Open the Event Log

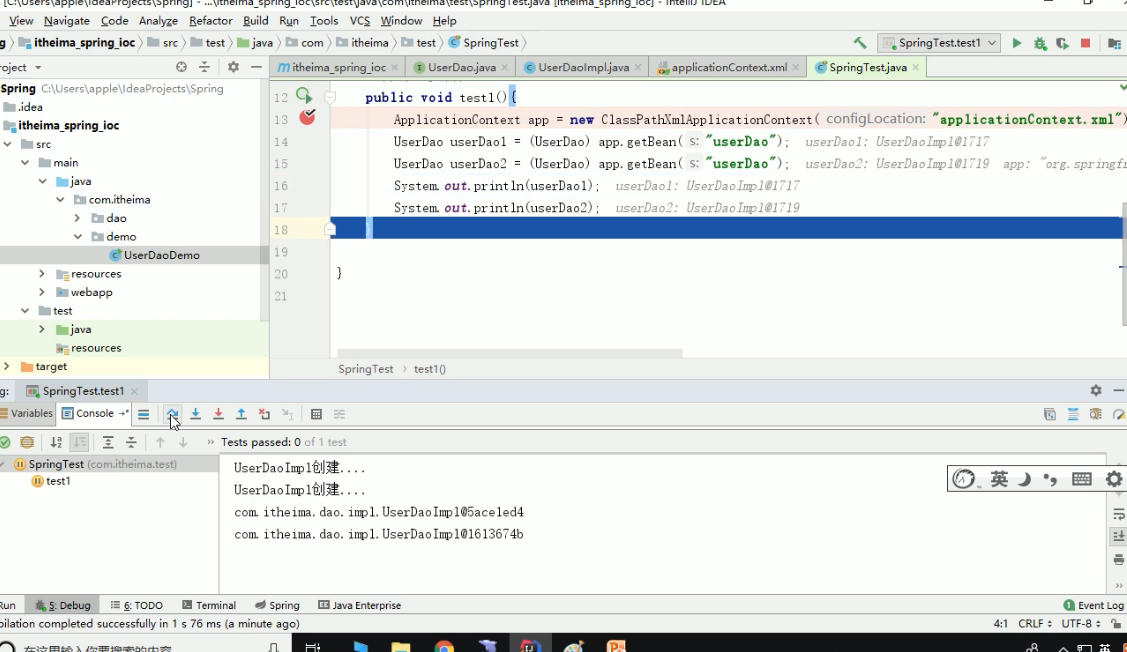[1094, 605]
